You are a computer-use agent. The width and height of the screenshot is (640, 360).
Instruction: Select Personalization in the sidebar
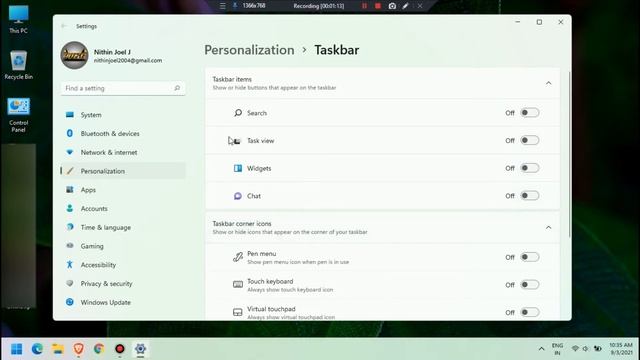[123, 171]
